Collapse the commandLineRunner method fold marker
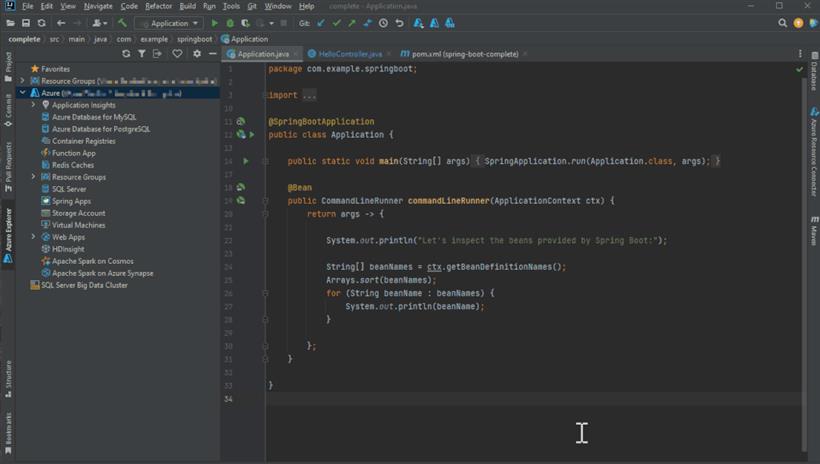This screenshot has height=464, width=820. 265,201
